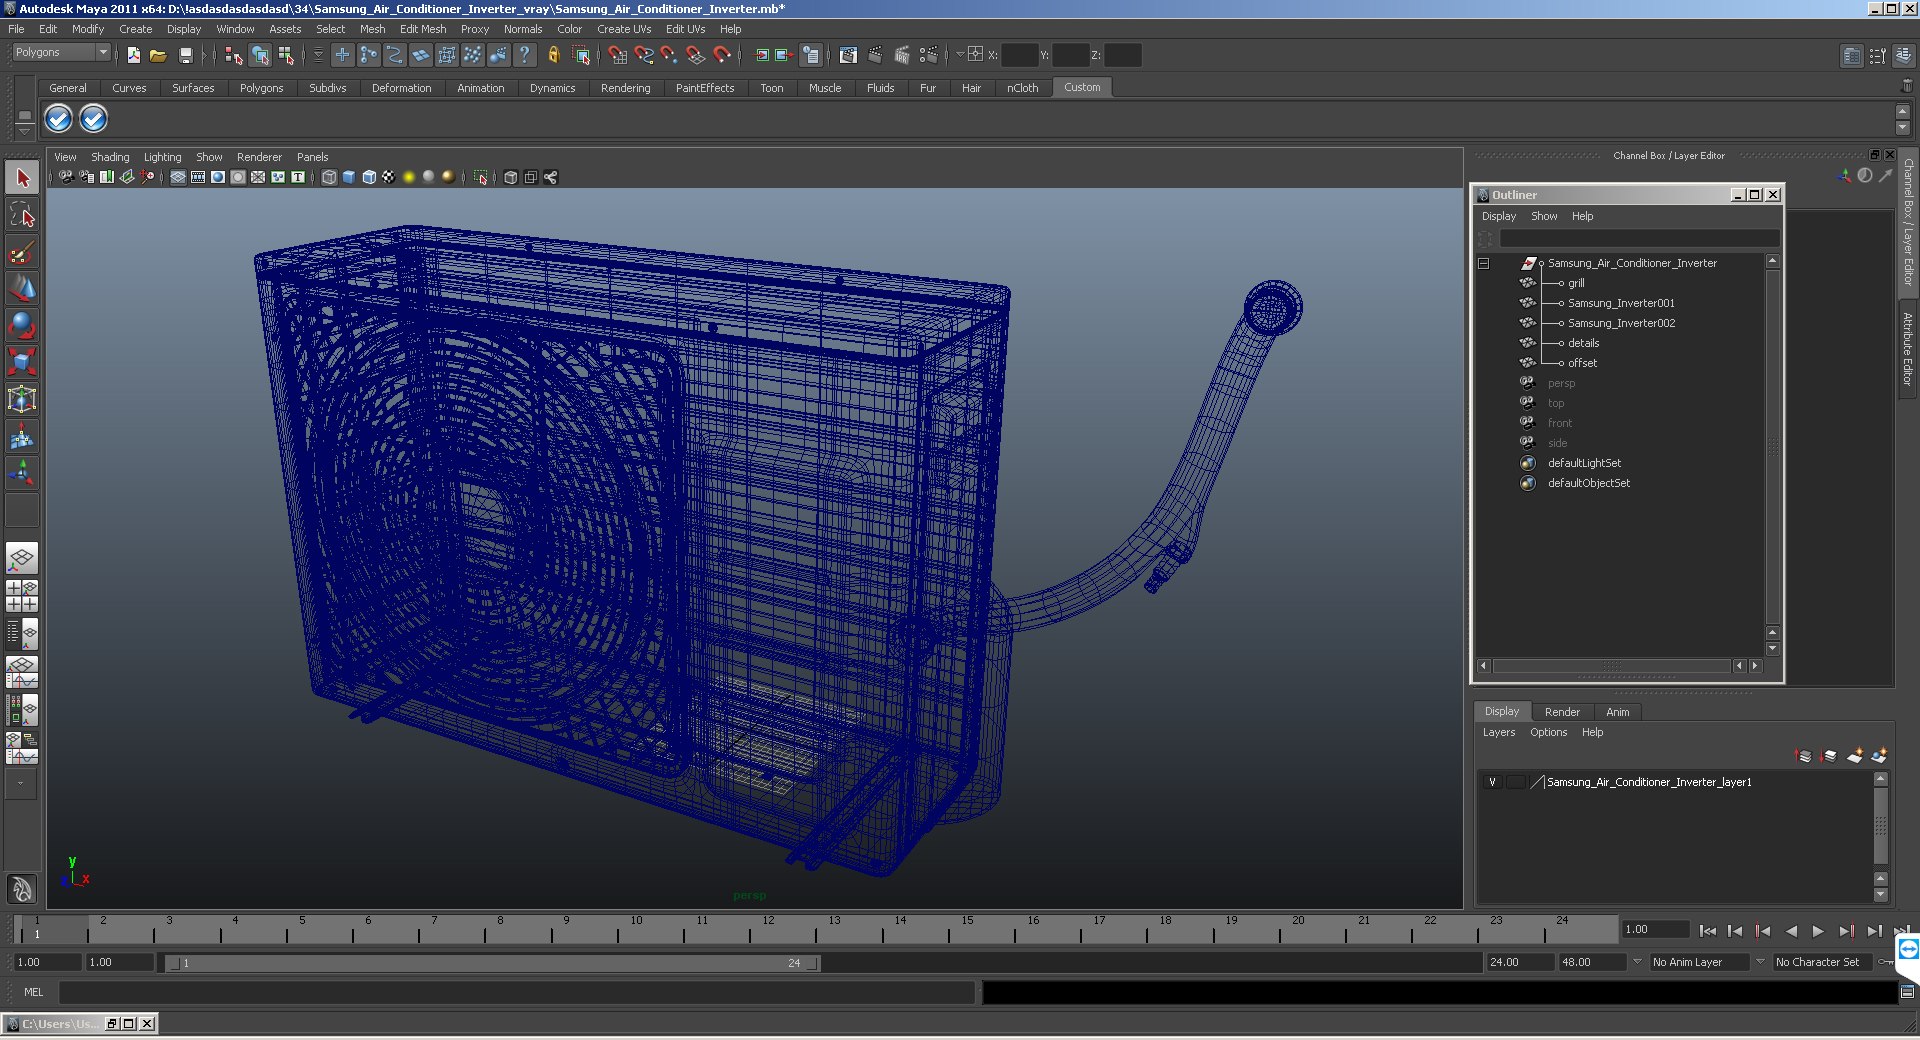Image resolution: width=1920 pixels, height=1040 pixels.
Task: Click the New Scene icon
Action: [133, 55]
